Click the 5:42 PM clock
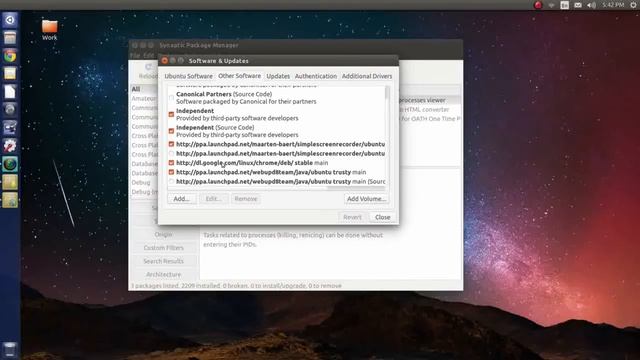The height and width of the screenshot is (360, 640). click(613, 5)
